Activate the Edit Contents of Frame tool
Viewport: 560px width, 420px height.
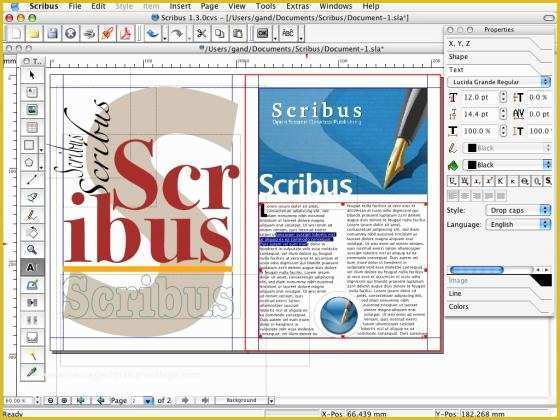[x=32, y=267]
